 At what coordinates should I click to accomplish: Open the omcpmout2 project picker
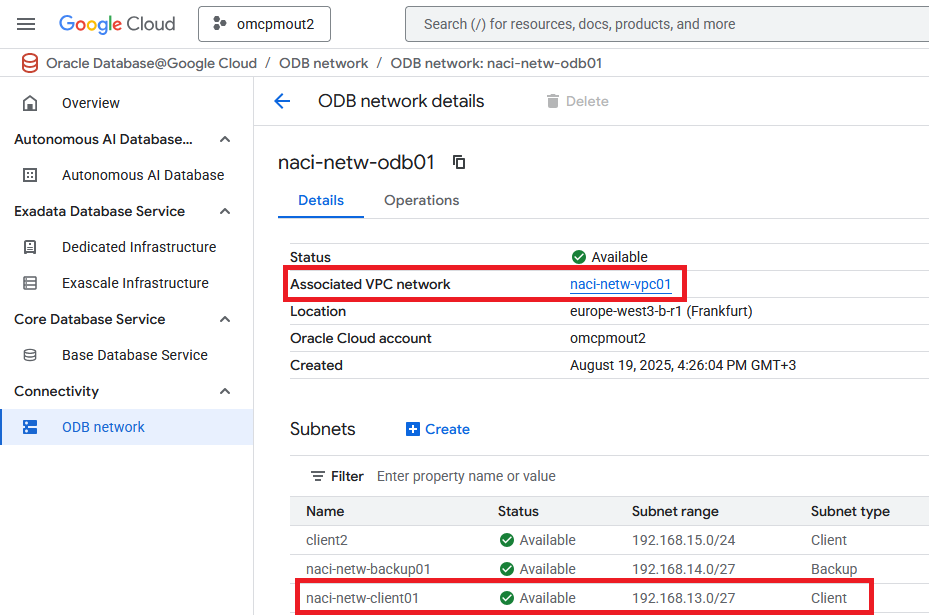pos(264,24)
